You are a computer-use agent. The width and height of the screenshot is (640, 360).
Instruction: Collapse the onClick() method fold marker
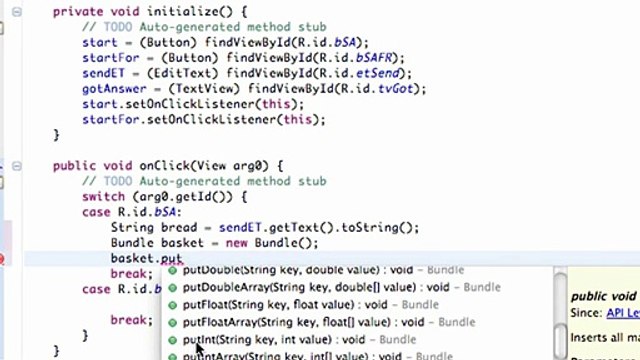(17, 166)
